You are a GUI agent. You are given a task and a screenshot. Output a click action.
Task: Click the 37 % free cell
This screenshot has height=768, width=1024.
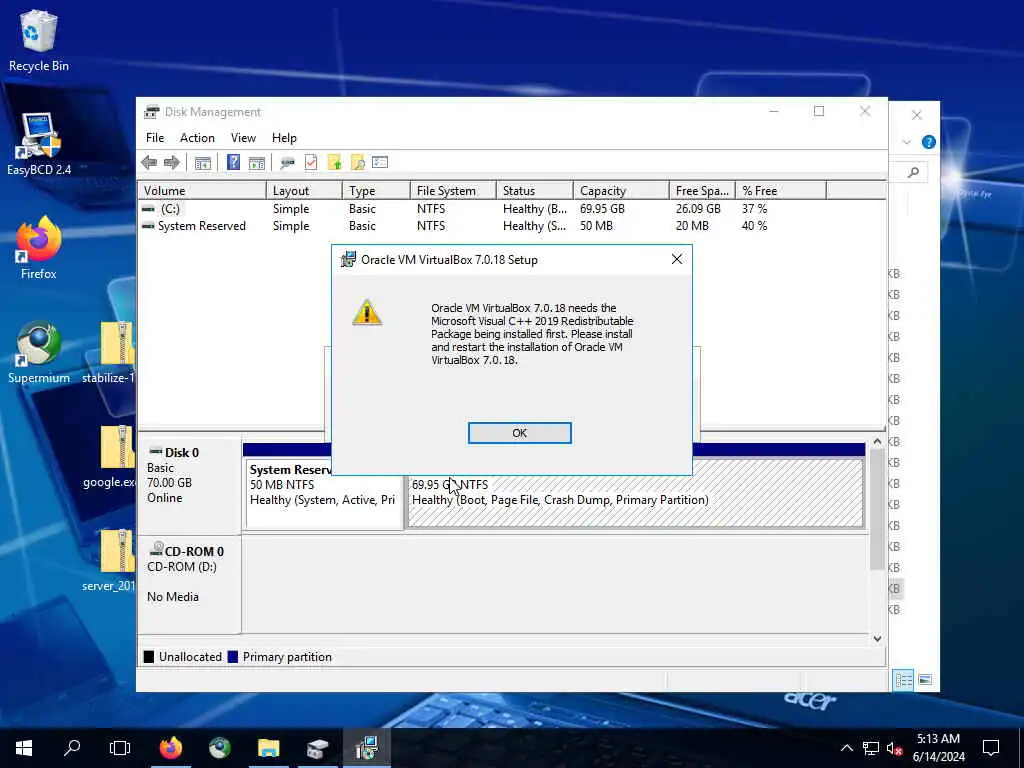(754, 209)
